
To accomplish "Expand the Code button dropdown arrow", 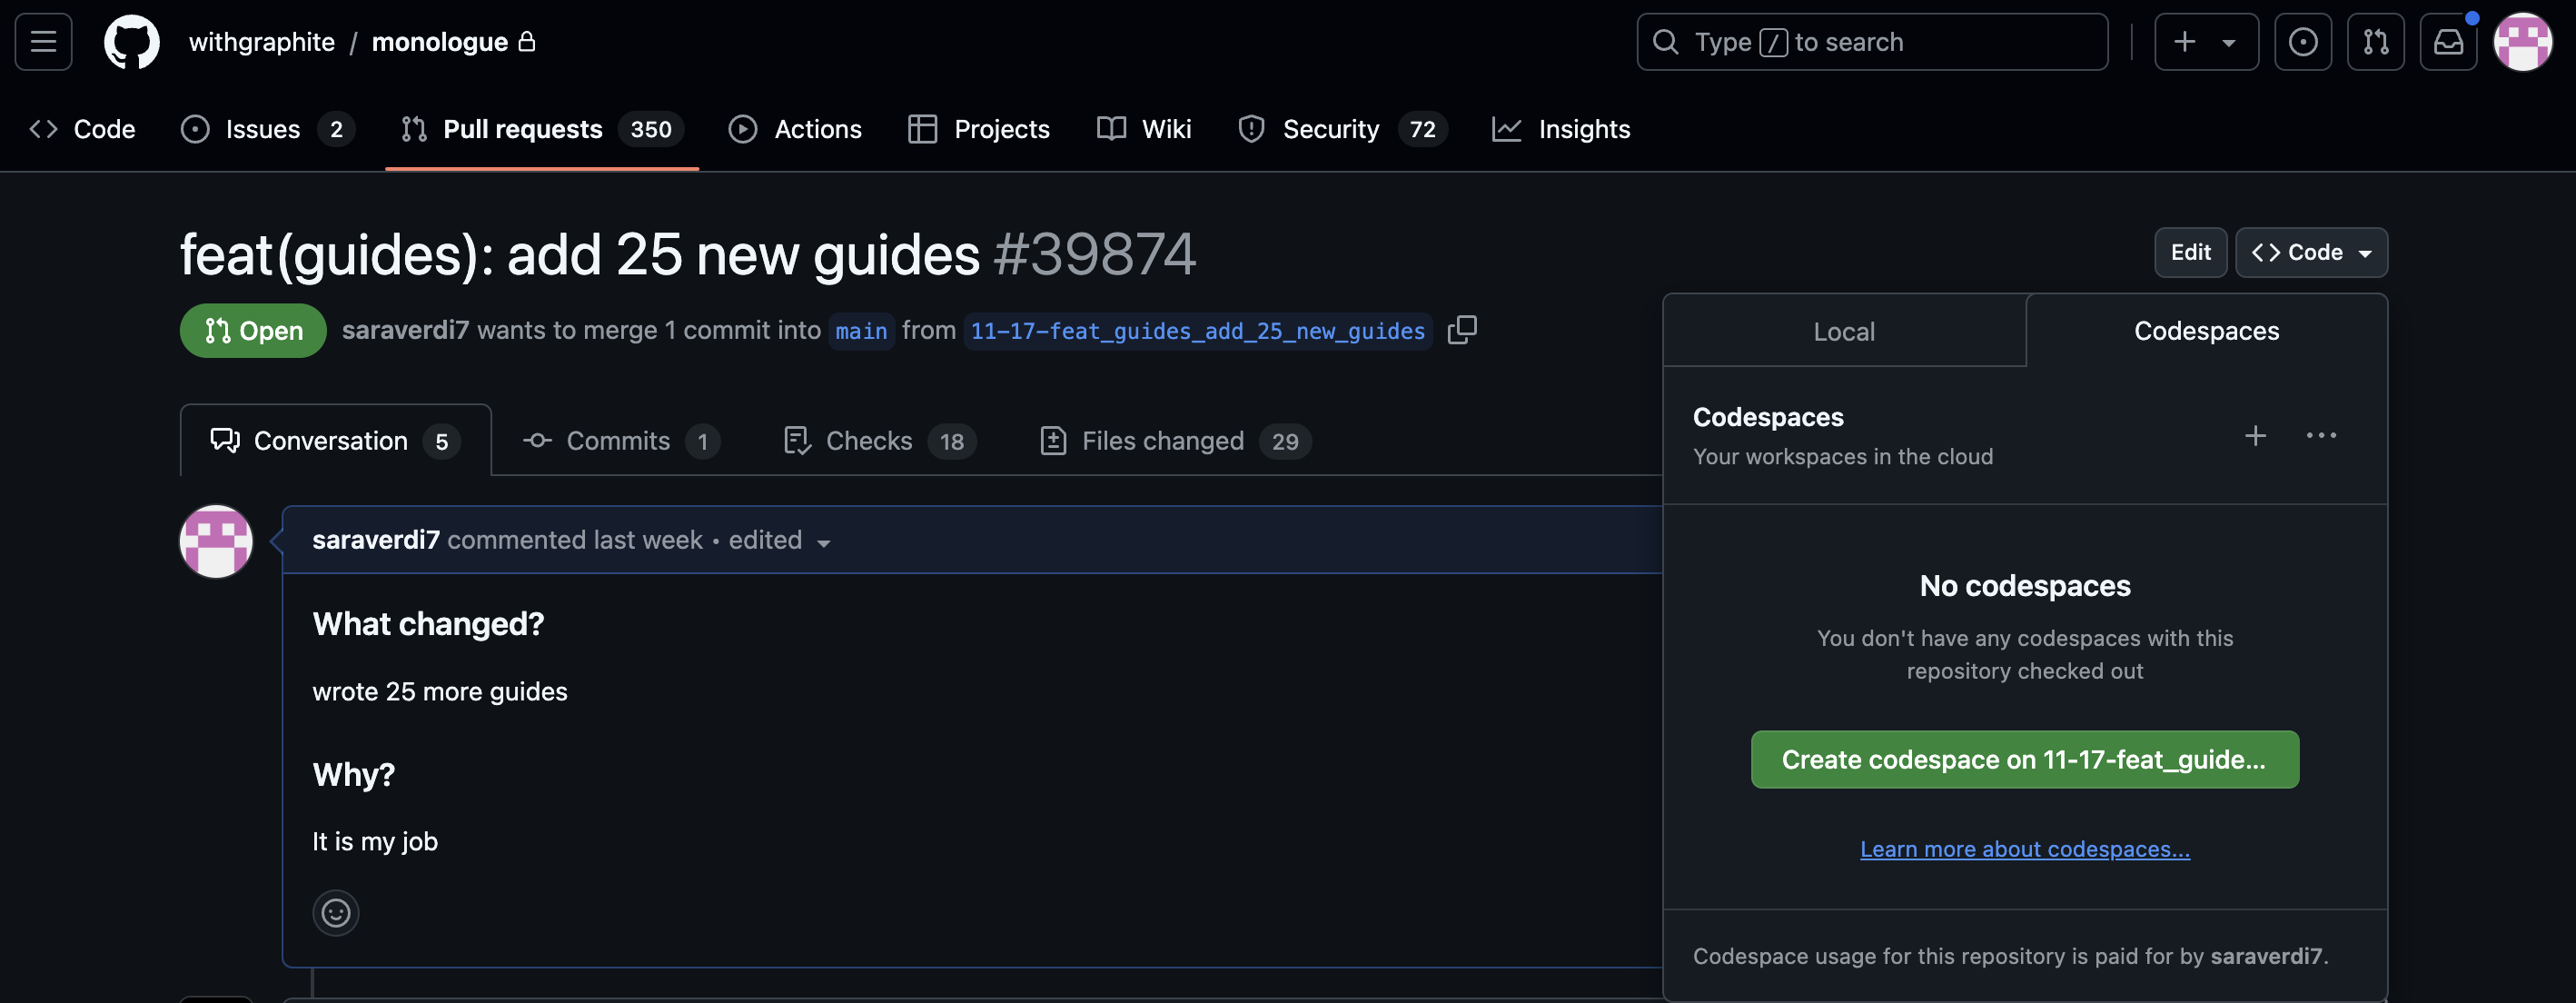I will (2364, 252).
